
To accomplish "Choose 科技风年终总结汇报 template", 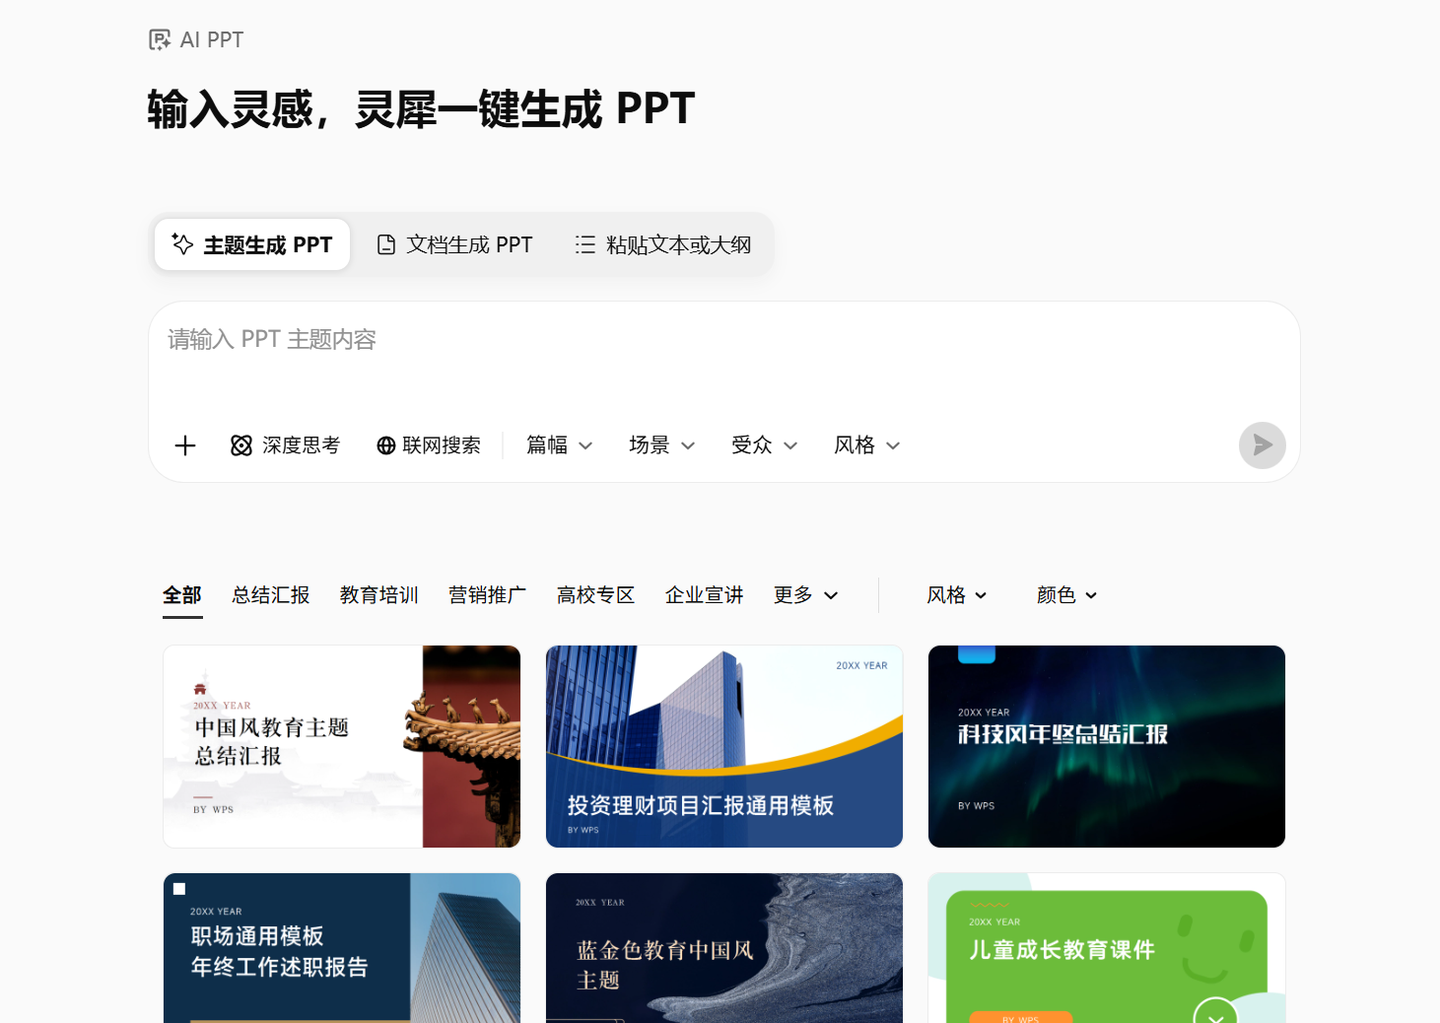I will click(x=1106, y=746).
